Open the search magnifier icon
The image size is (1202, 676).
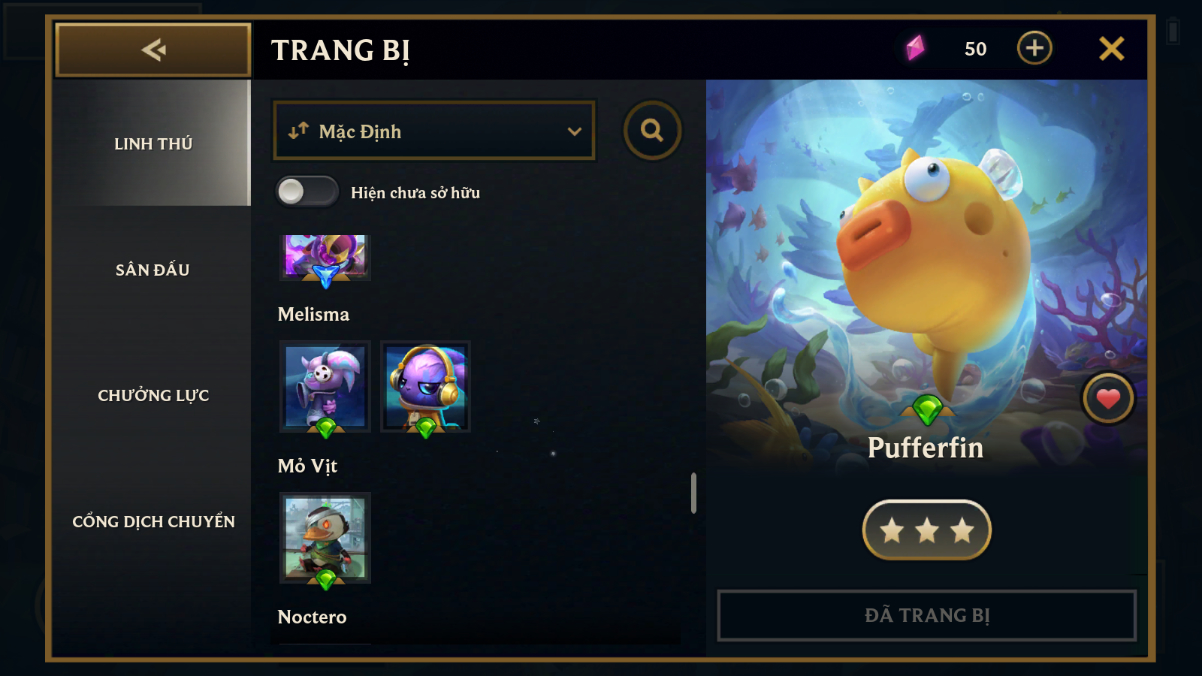point(652,130)
